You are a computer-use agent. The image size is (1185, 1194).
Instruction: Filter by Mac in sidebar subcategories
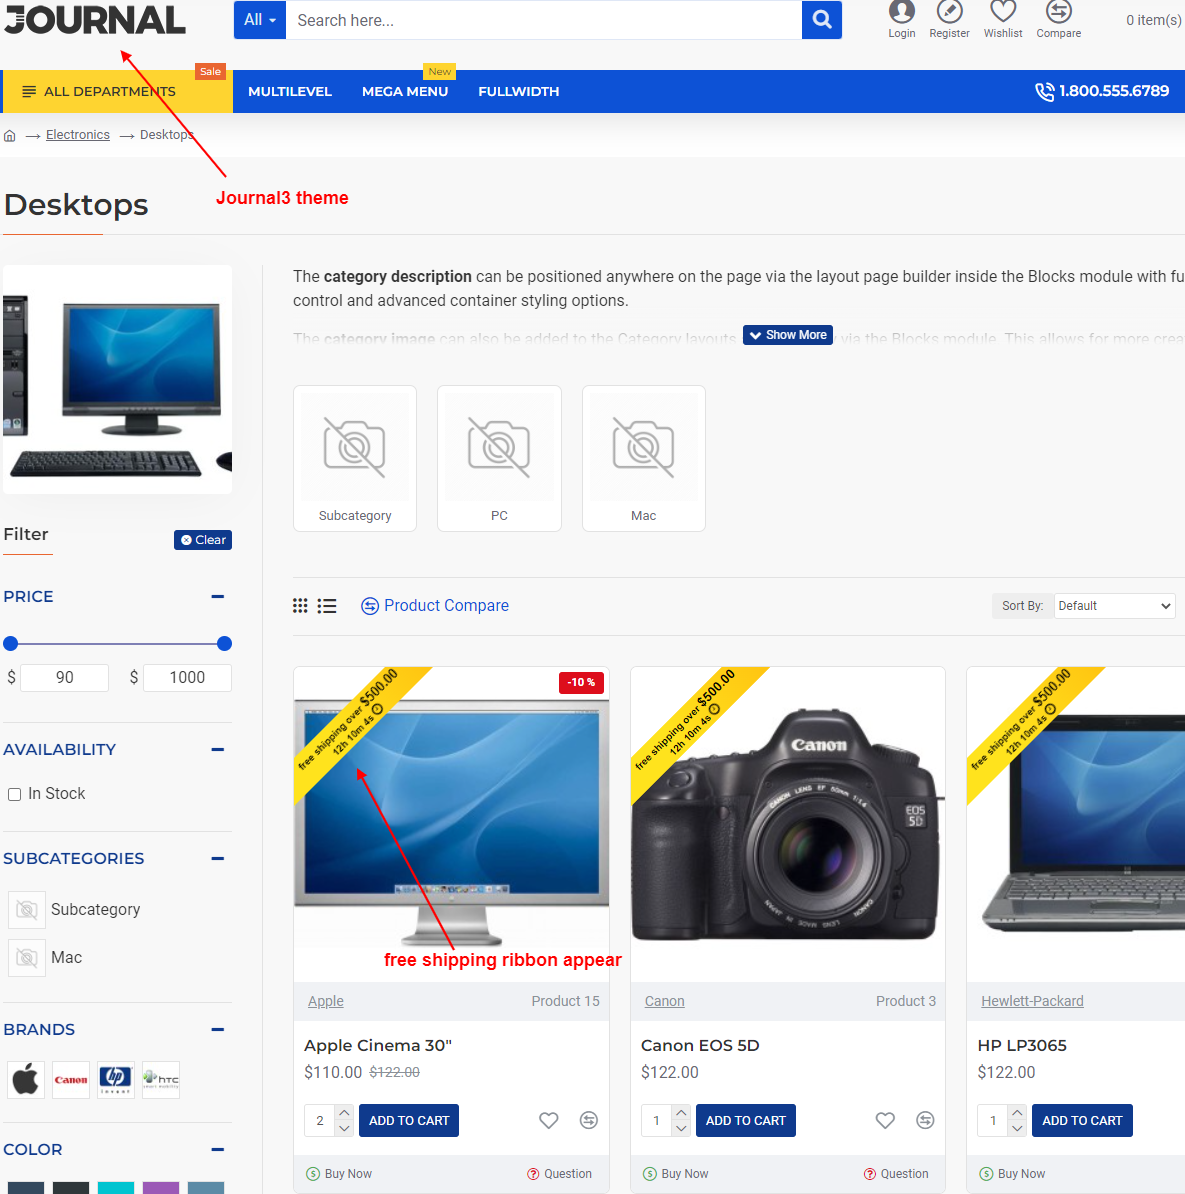click(46, 958)
